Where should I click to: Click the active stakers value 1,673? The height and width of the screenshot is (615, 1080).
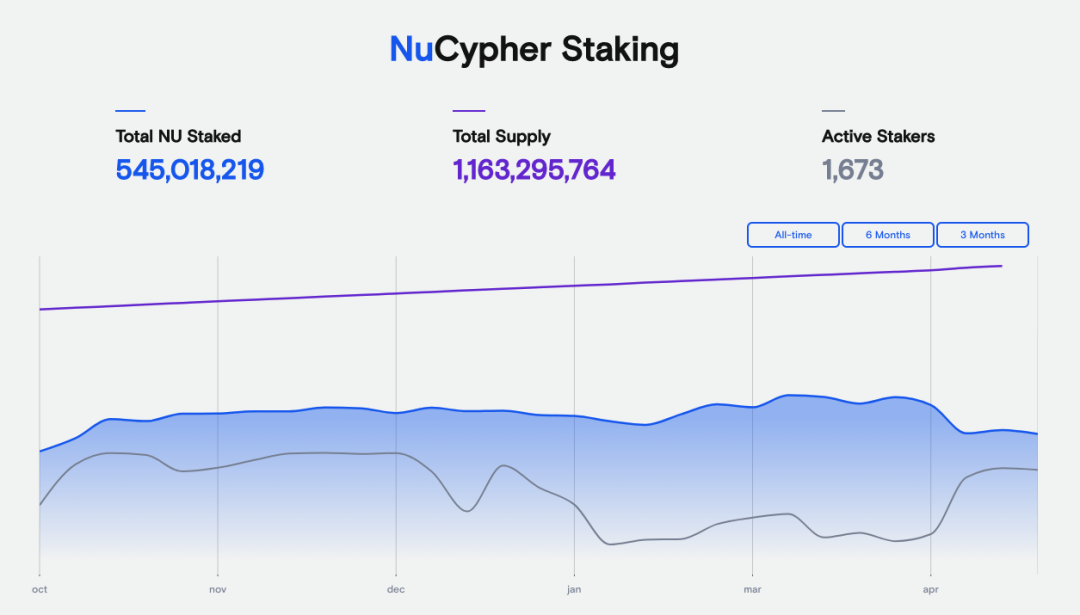click(853, 170)
